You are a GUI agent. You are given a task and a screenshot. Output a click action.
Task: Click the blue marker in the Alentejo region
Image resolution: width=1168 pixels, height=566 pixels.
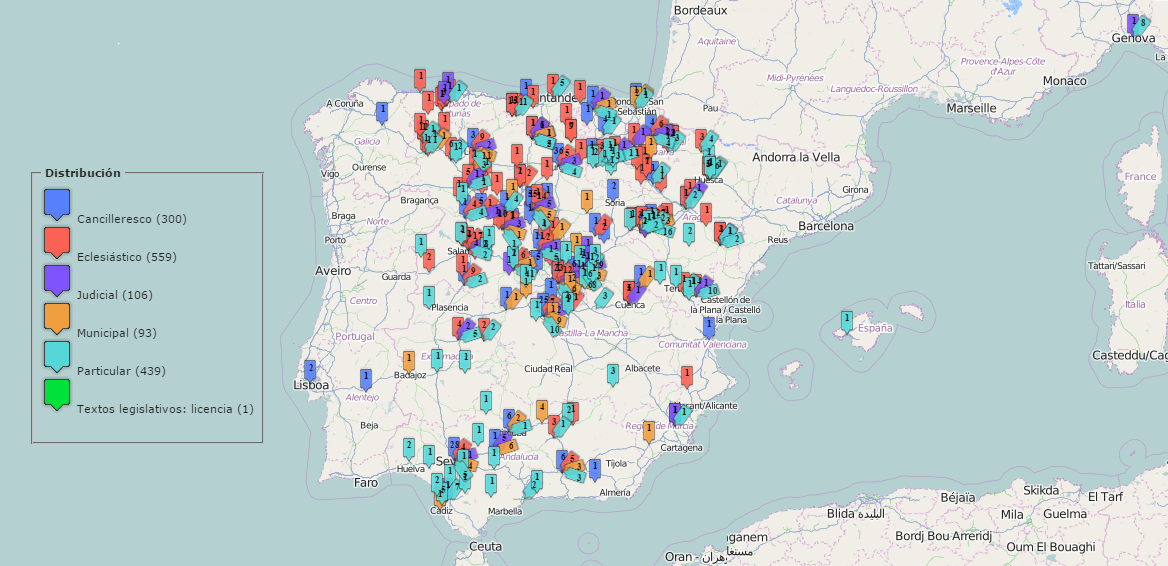[366, 379]
